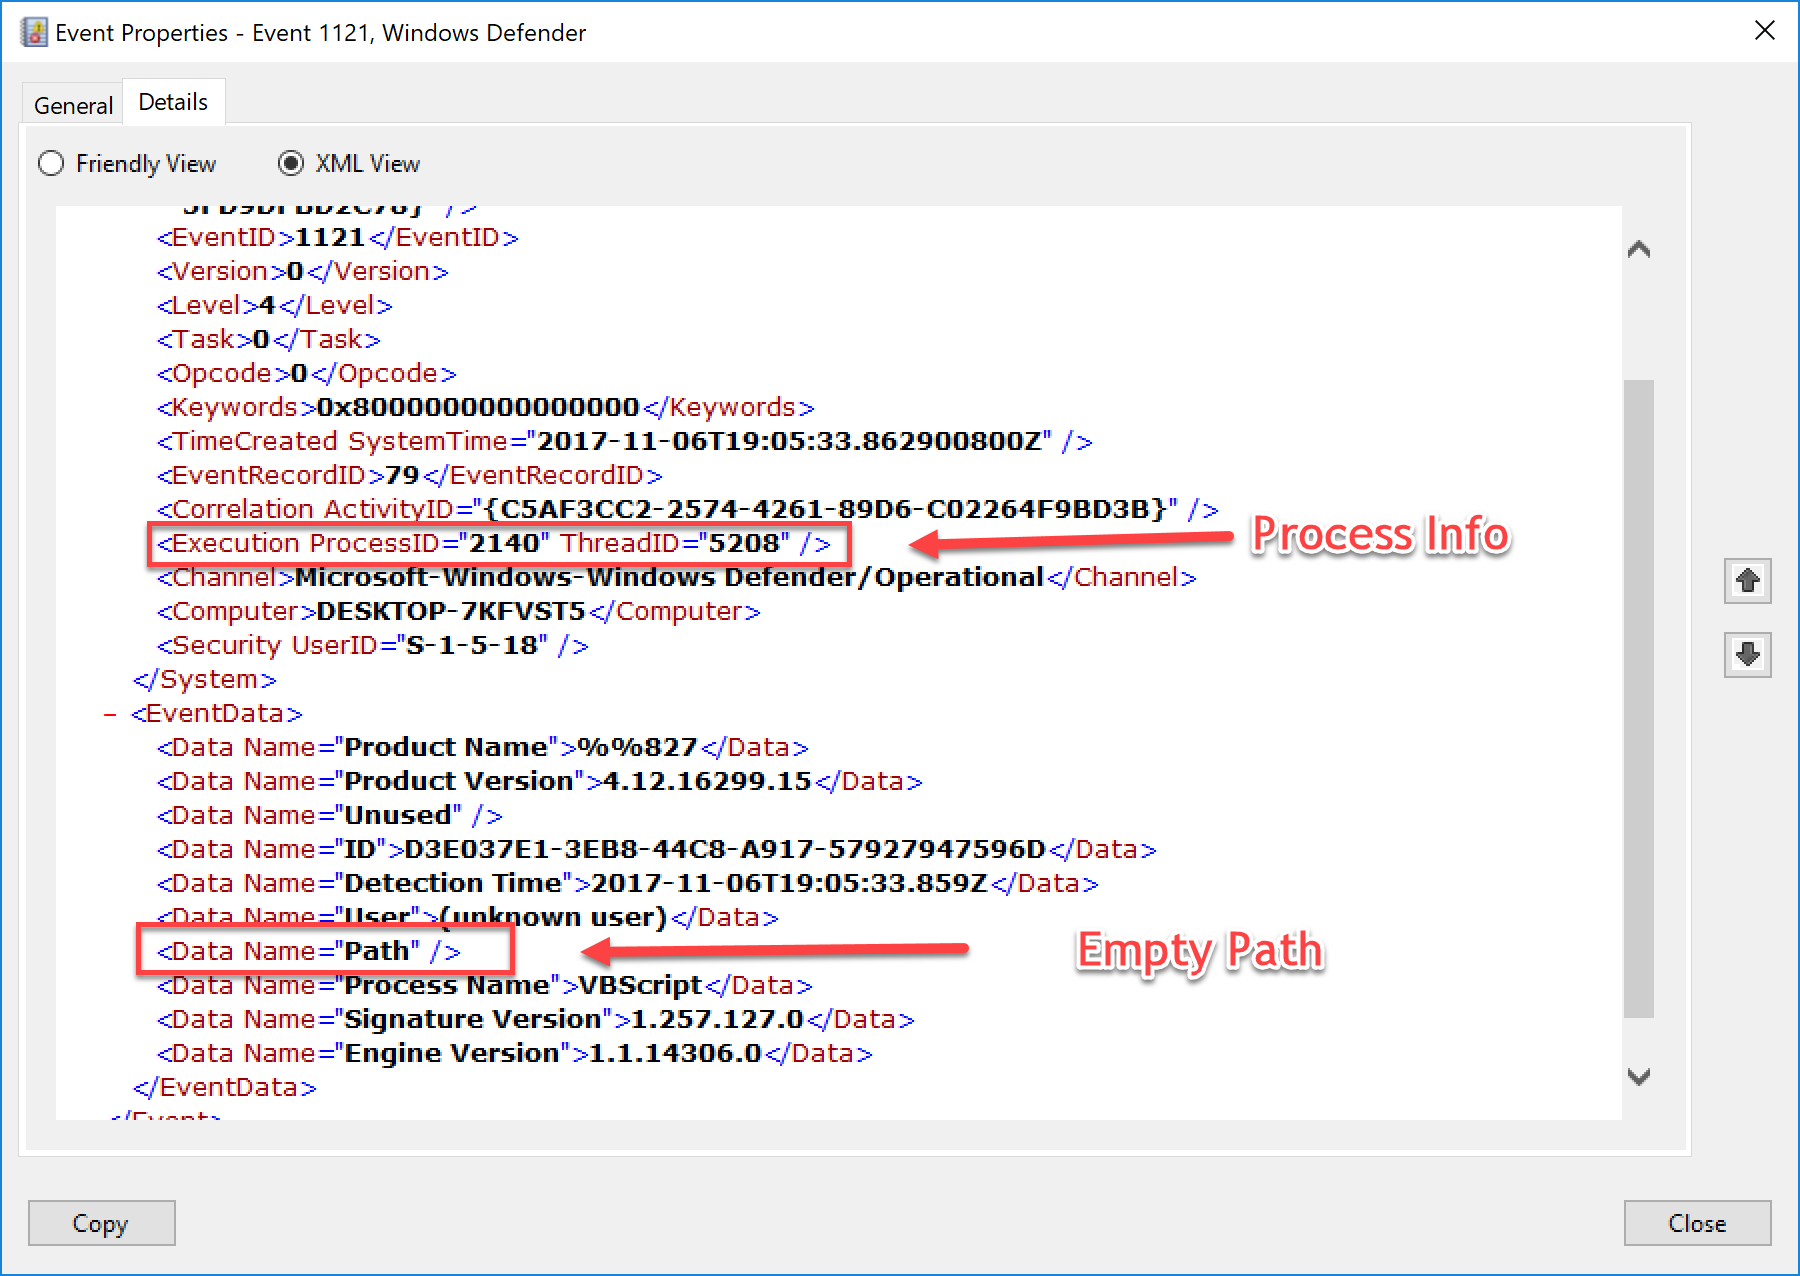Click the closing System tag line
The image size is (1800, 1276).
pos(205,680)
